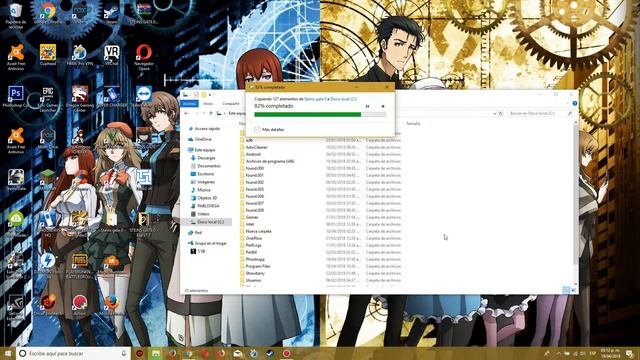Select the Usuarios folder
This screenshot has width=640, height=360.
point(253,280)
